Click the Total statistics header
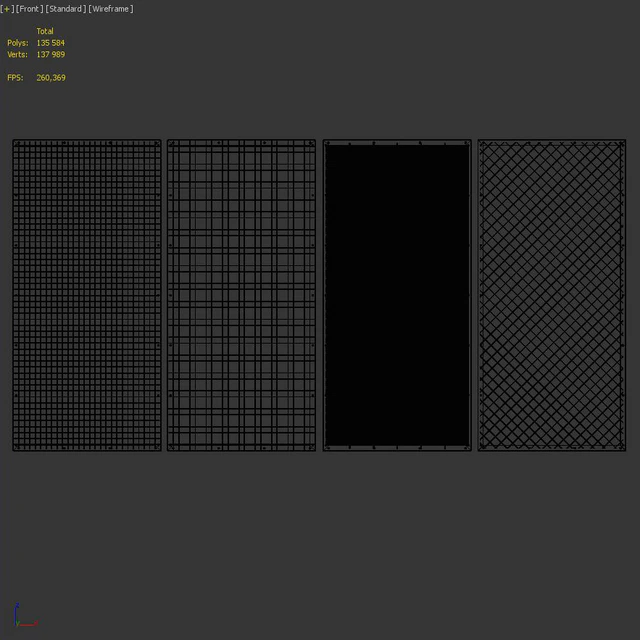Screen dimensions: 640x640 coord(45,31)
